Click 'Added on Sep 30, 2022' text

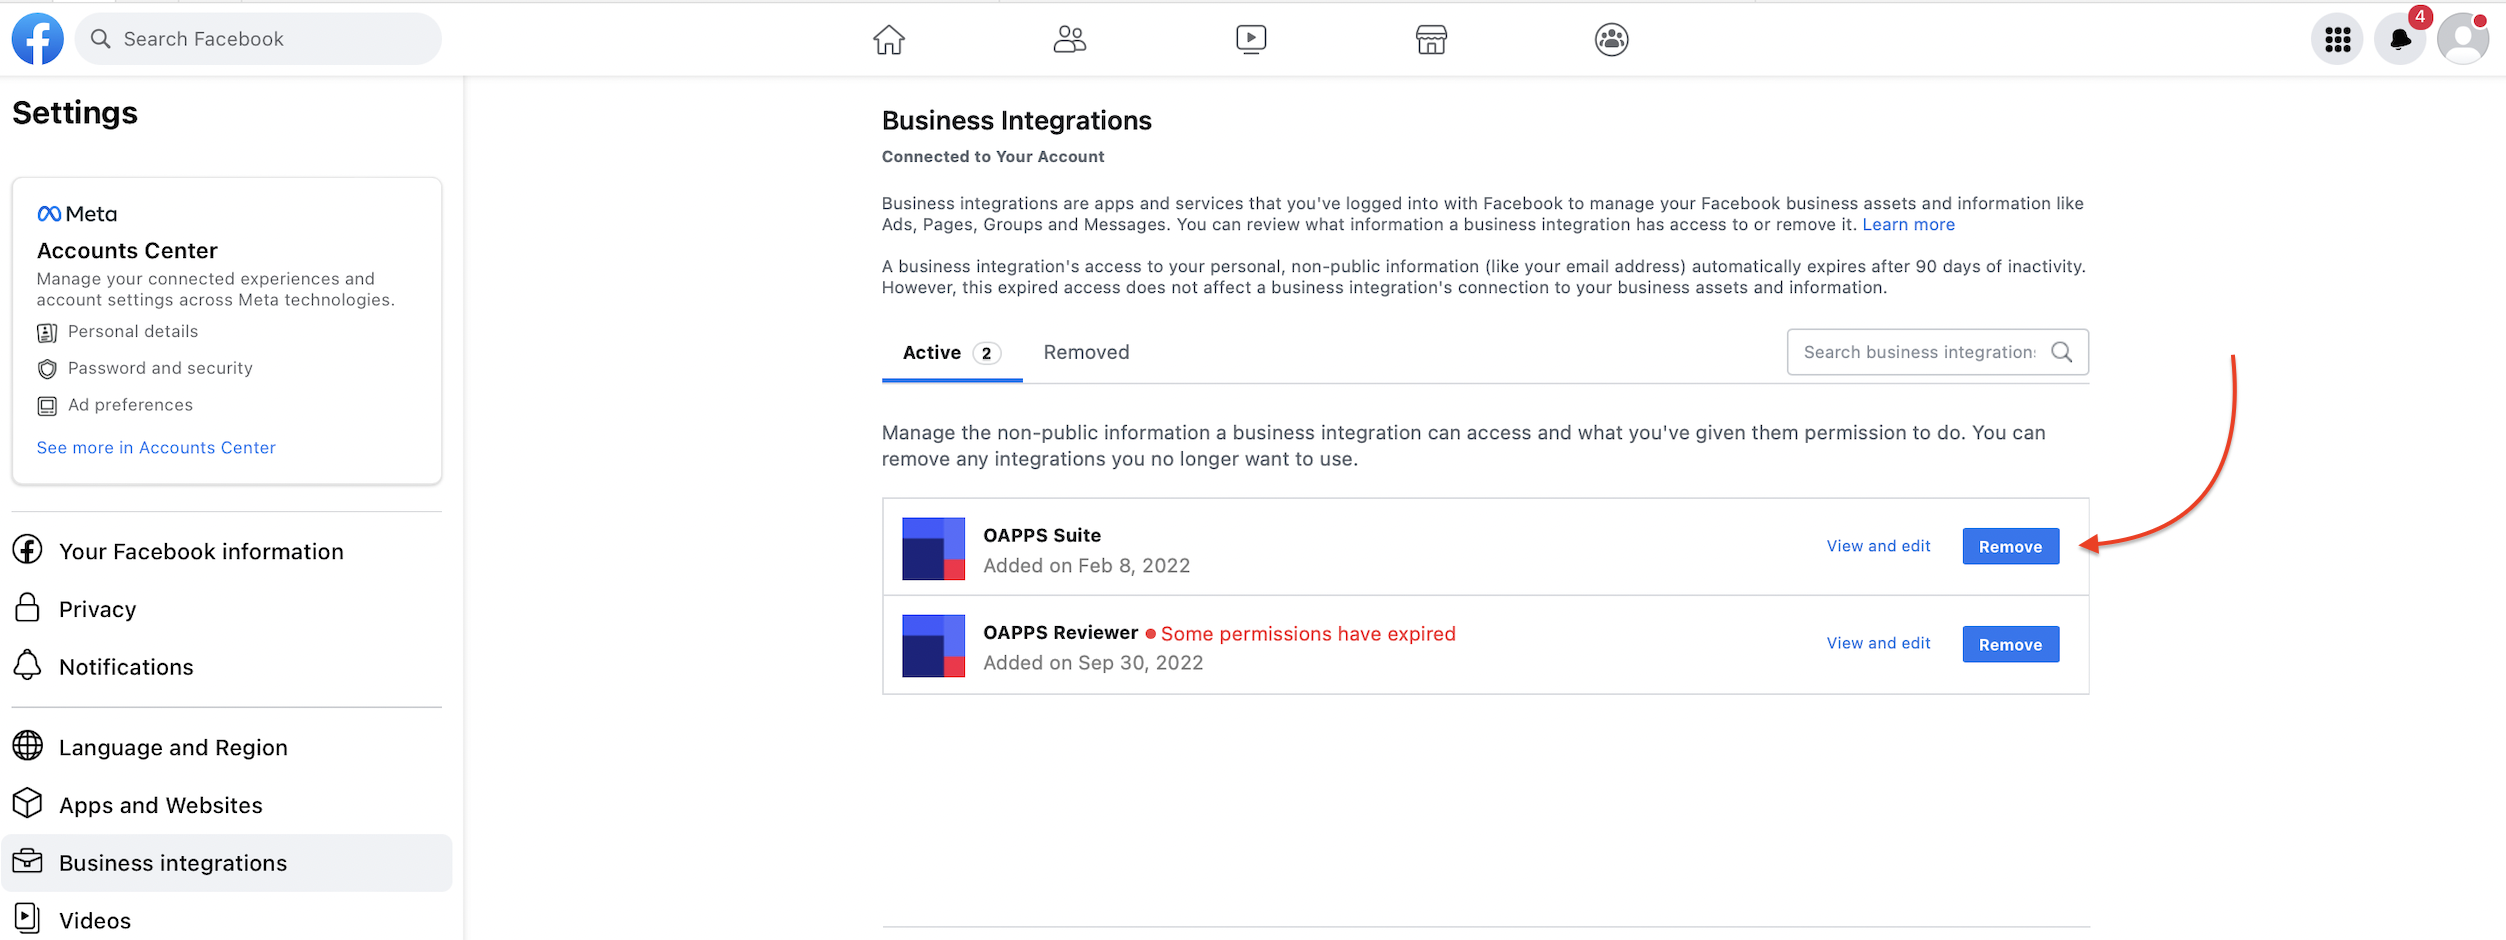tap(1093, 663)
